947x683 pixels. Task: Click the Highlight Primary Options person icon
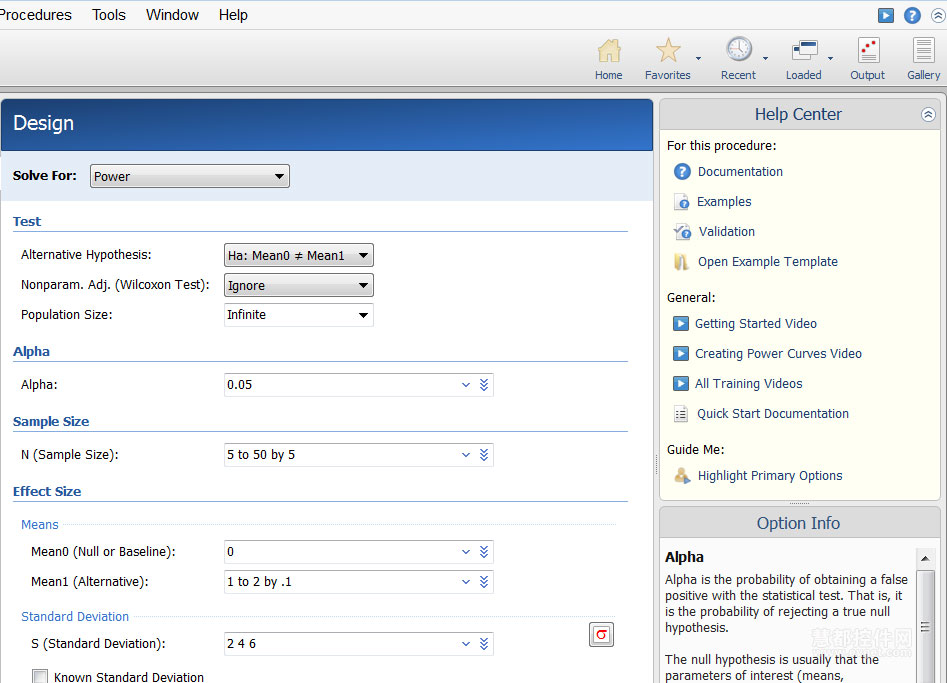pos(682,476)
